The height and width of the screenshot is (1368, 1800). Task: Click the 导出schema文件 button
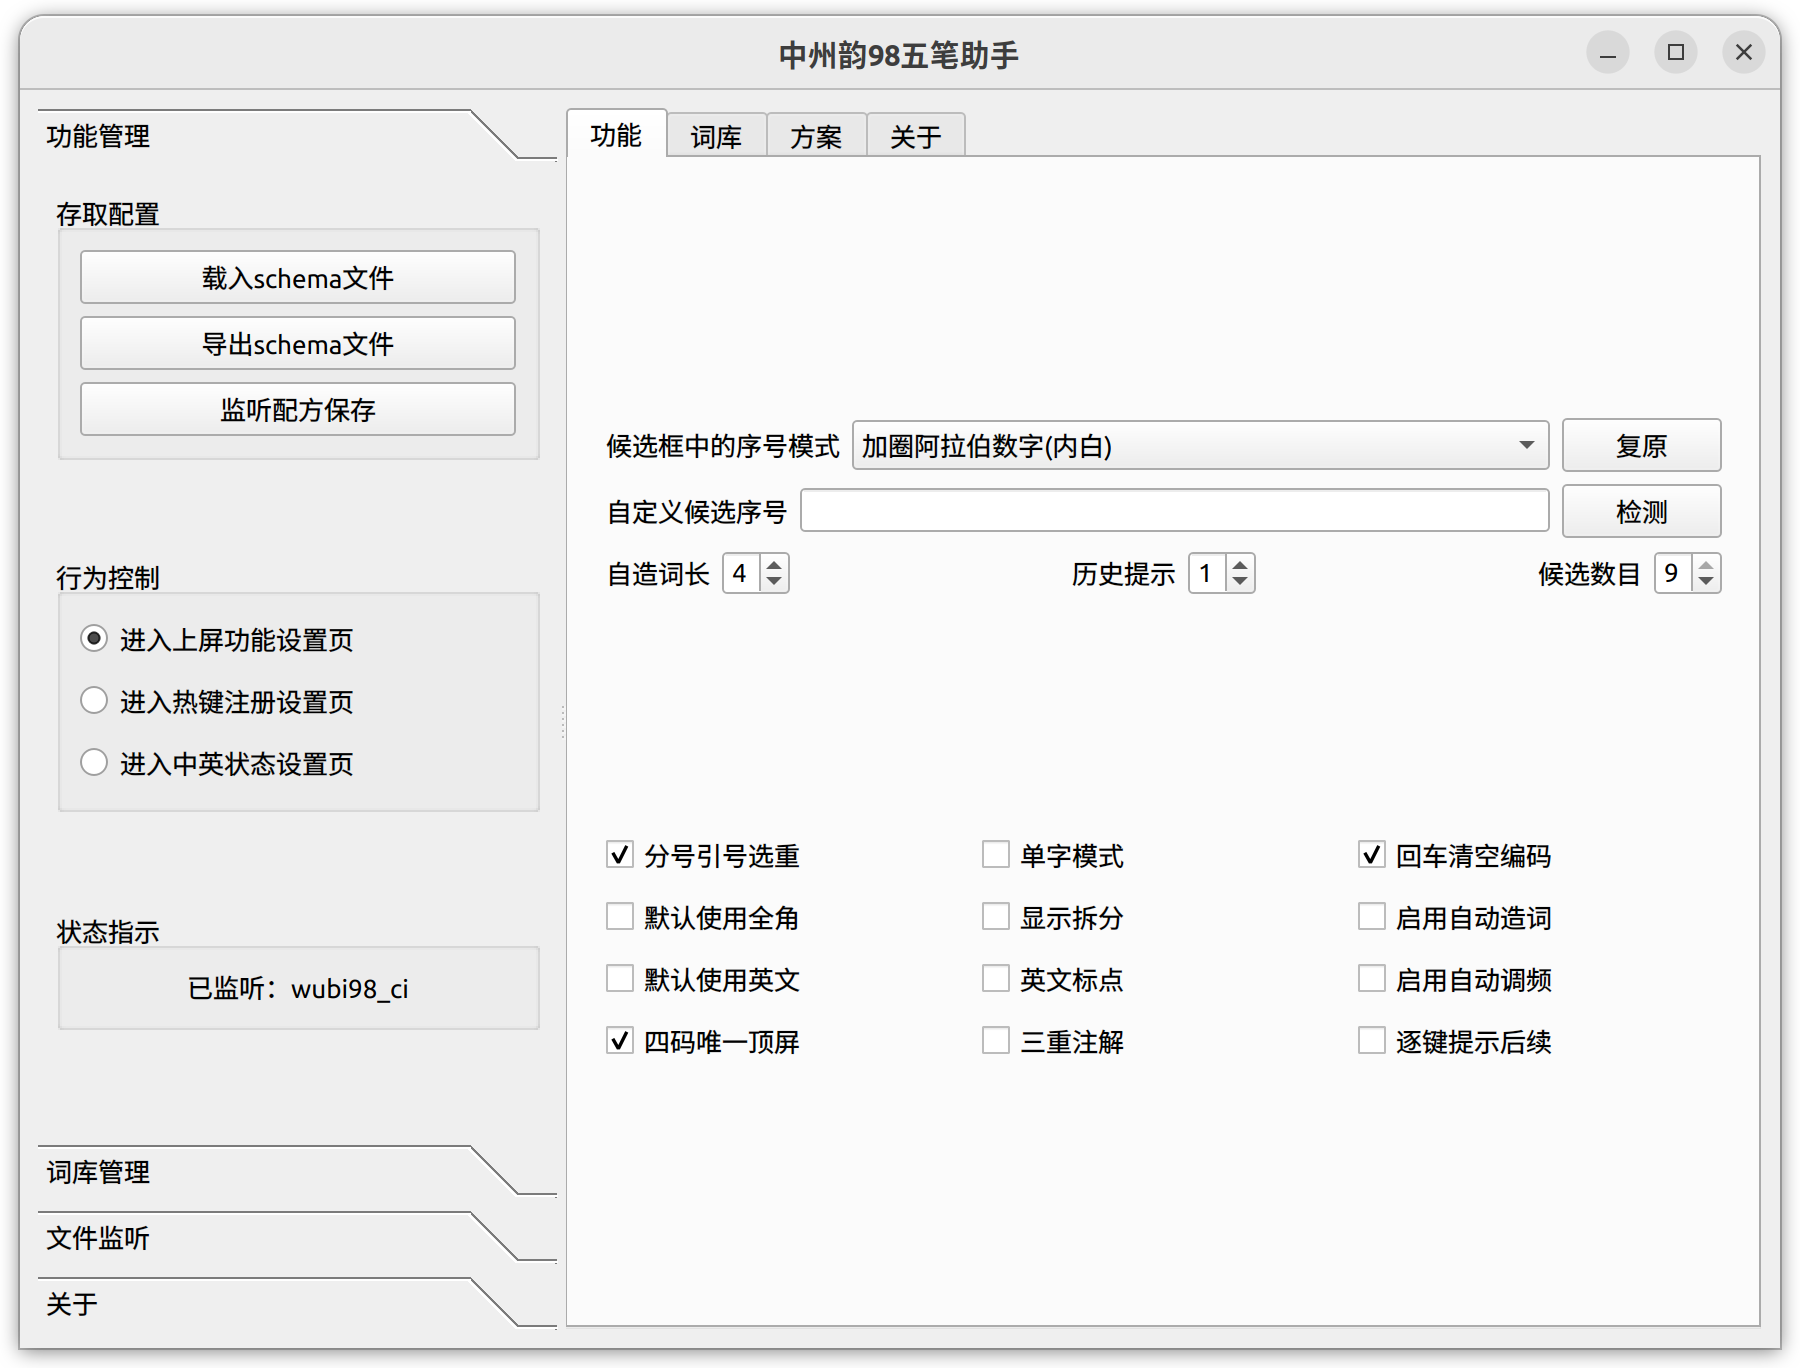pyautogui.click(x=297, y=343)
